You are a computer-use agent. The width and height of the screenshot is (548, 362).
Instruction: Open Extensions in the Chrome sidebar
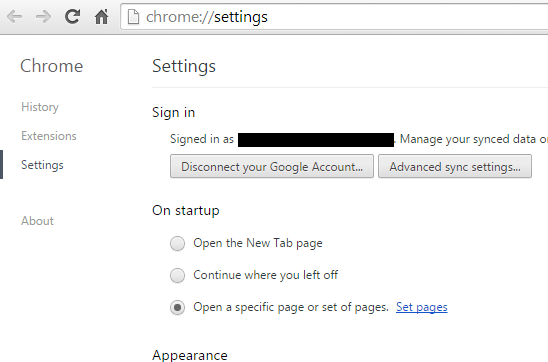[49, 136]
